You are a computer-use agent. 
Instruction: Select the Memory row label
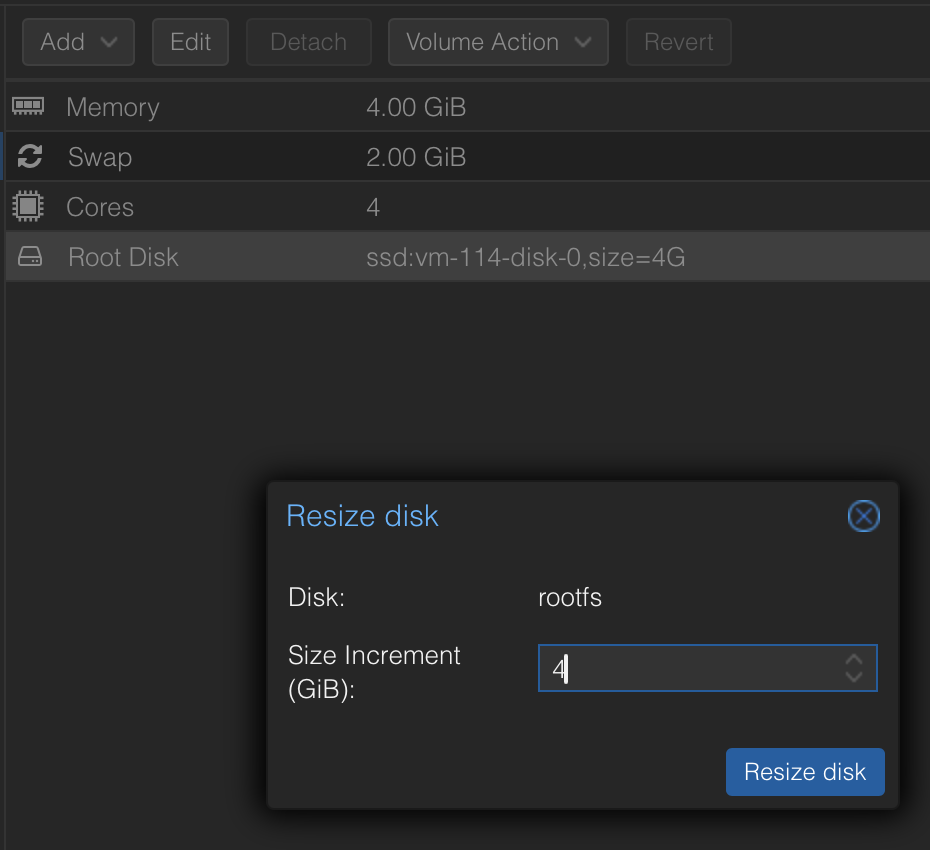112,107
